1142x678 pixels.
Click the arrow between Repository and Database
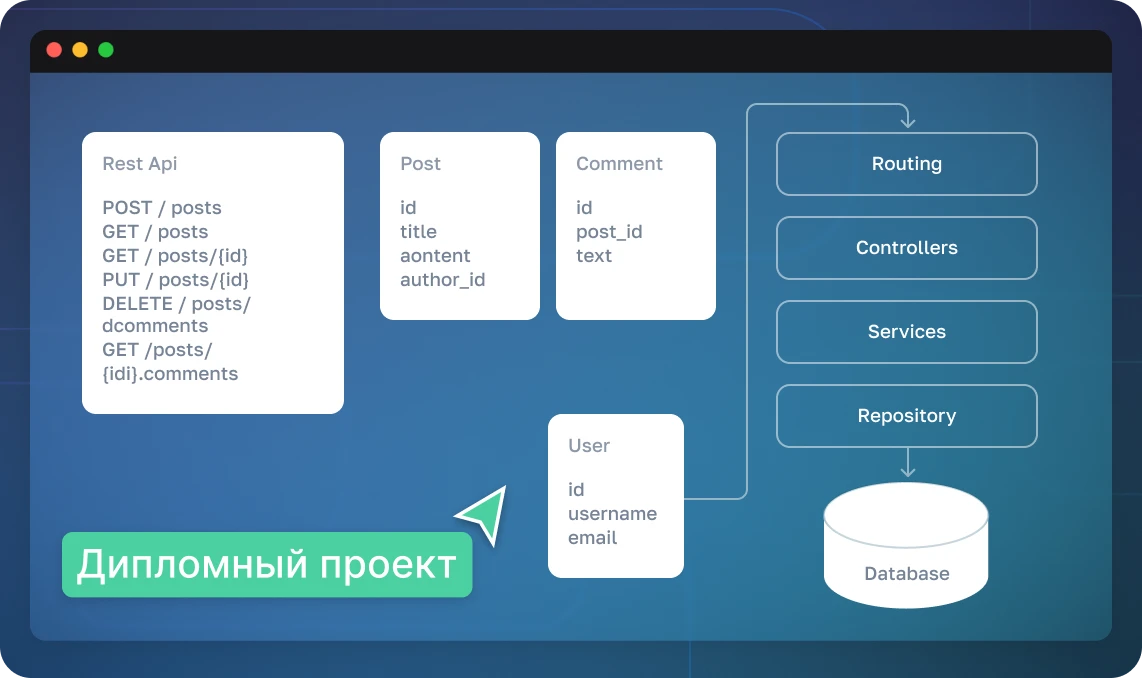pyautogui.click(x=907, y=463)
